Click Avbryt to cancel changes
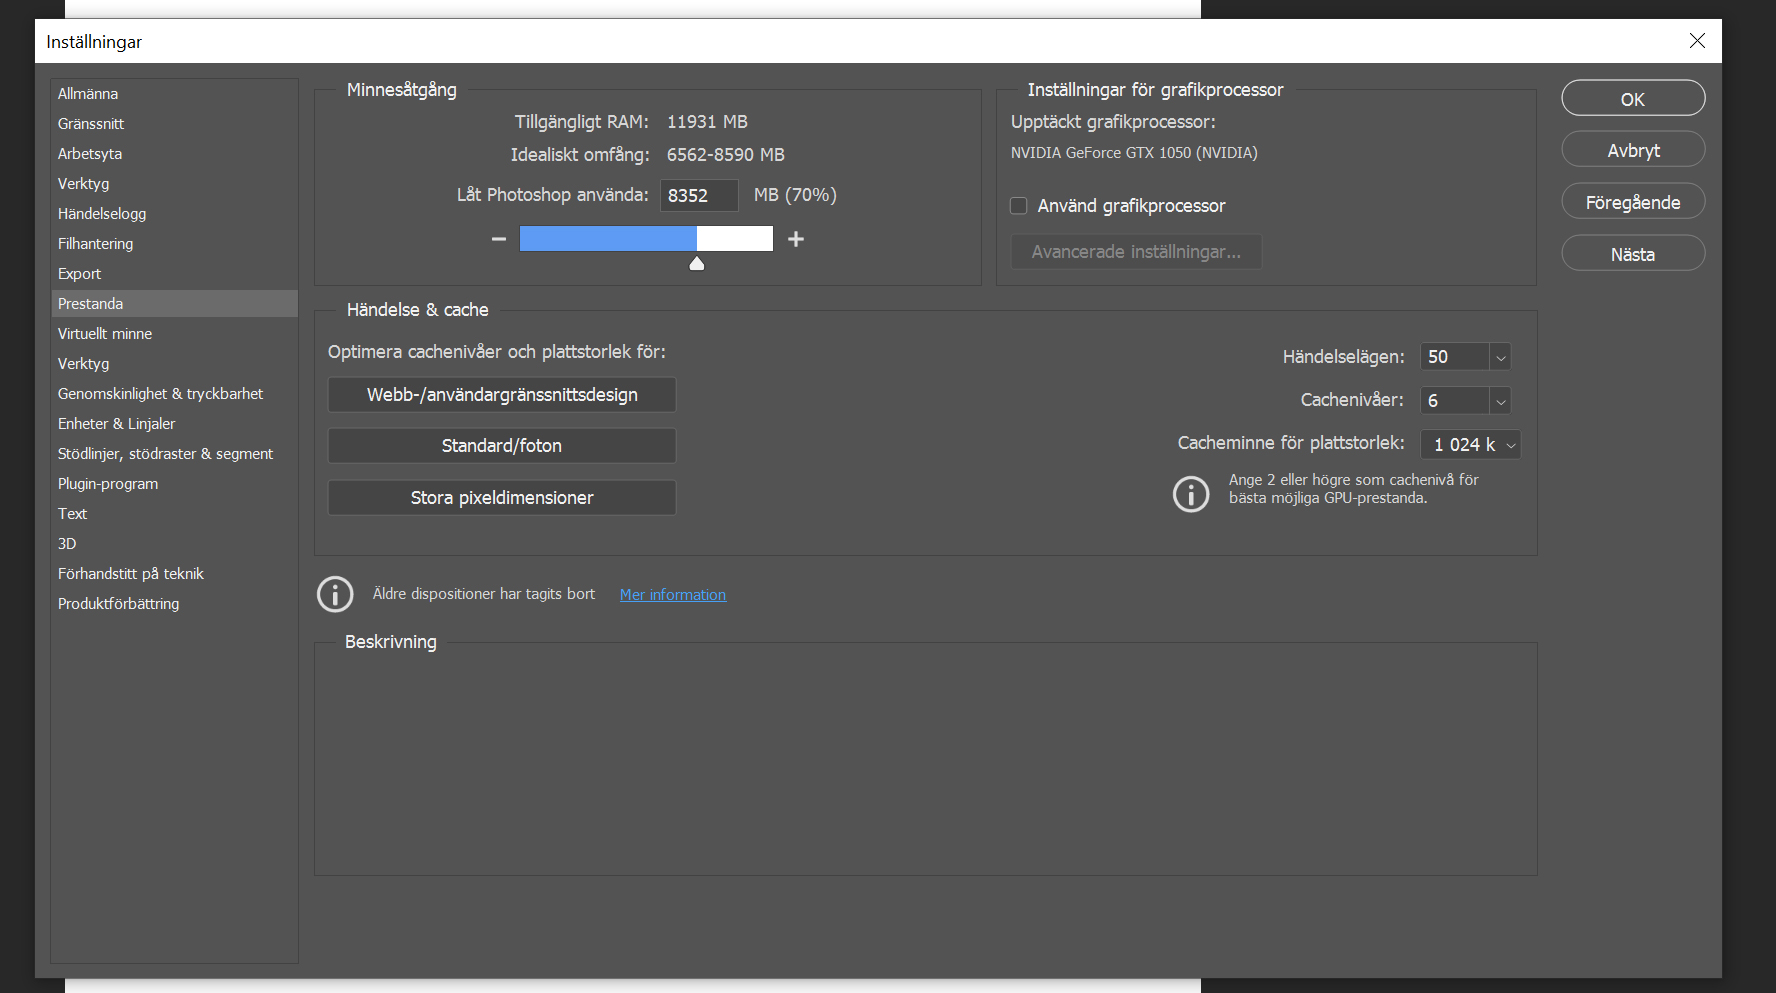The width and height of the screenshot is (1776, 993). pyautogui.click(x=1633, y=148)
